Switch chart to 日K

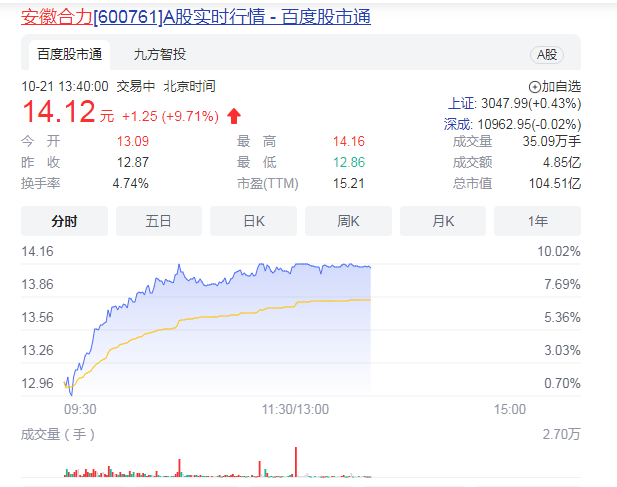click(x=253, y=221)
